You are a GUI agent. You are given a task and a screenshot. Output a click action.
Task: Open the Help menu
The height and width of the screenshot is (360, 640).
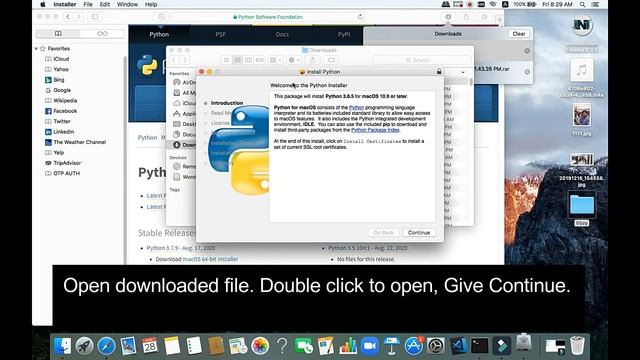click(151, 4)
